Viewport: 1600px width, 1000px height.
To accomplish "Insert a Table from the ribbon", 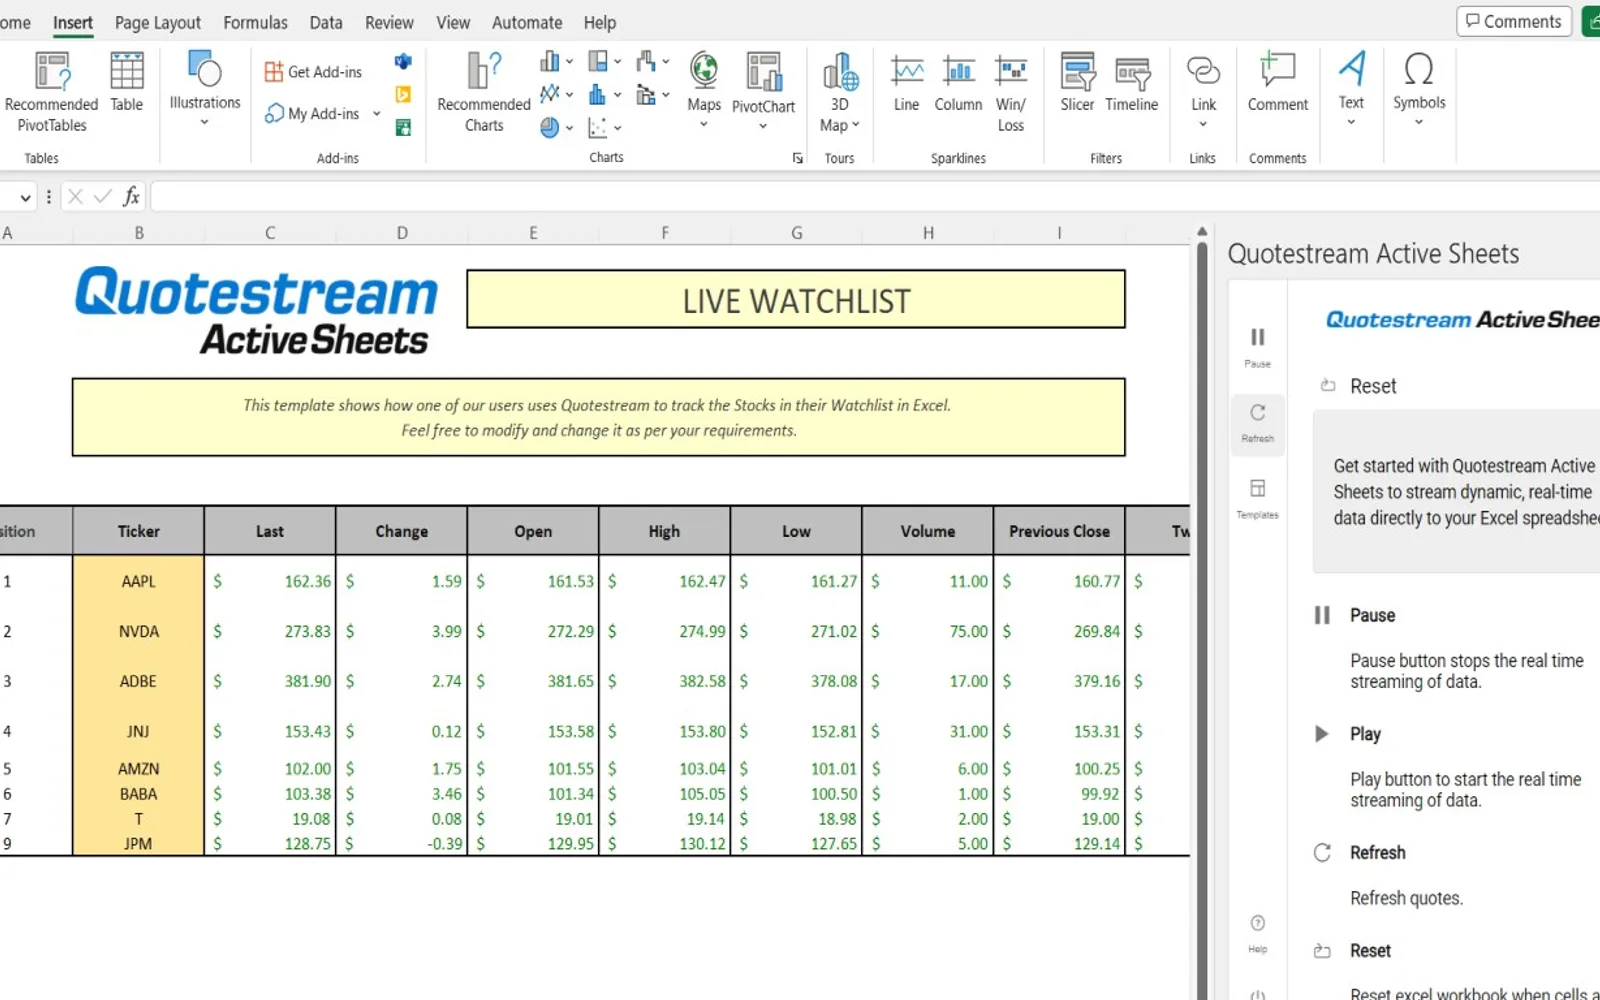I will (x=127, y=82).
